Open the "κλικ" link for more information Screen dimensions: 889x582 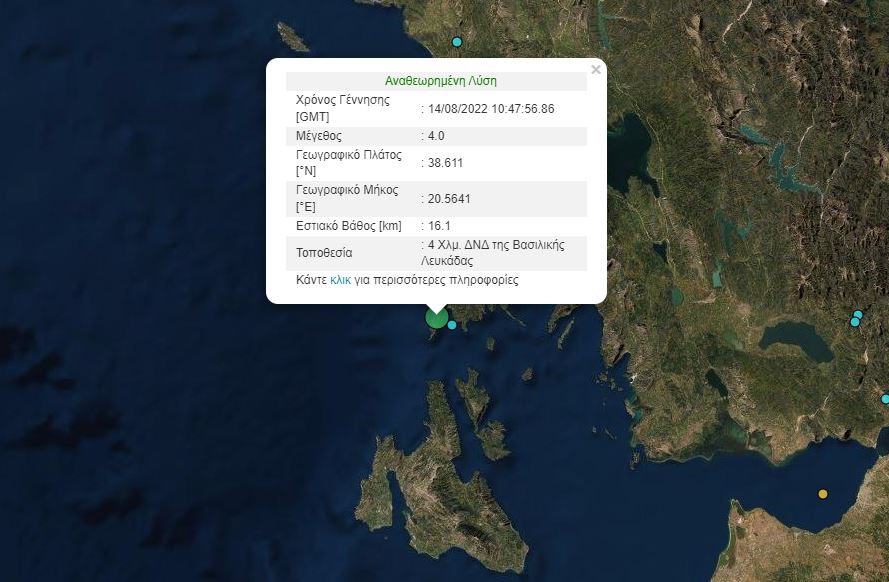[x=340, y=281]
